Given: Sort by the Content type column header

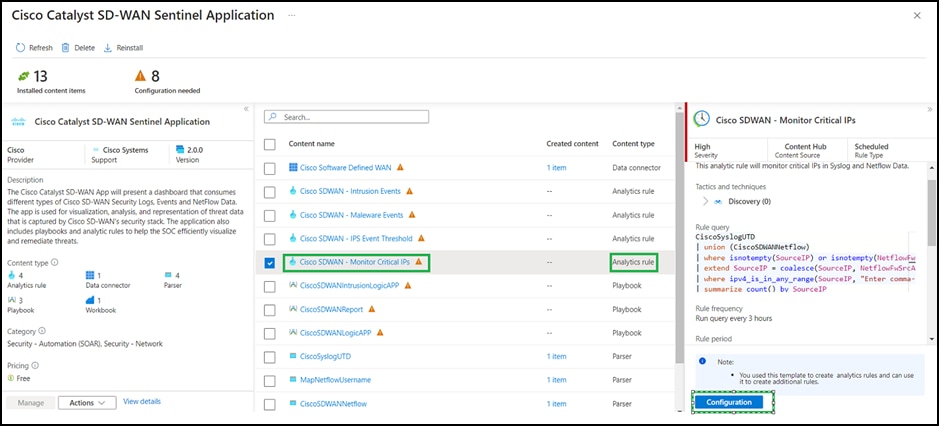Looking at the screenshot, I should point(633,144).
